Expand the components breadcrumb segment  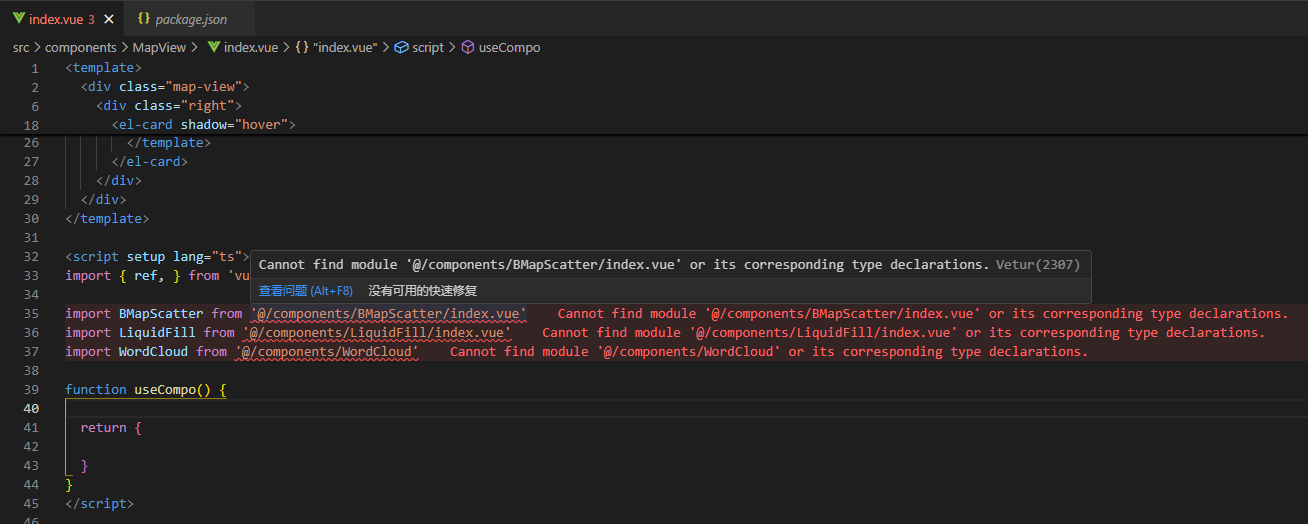pyautogui.click(x=81, y=47)
